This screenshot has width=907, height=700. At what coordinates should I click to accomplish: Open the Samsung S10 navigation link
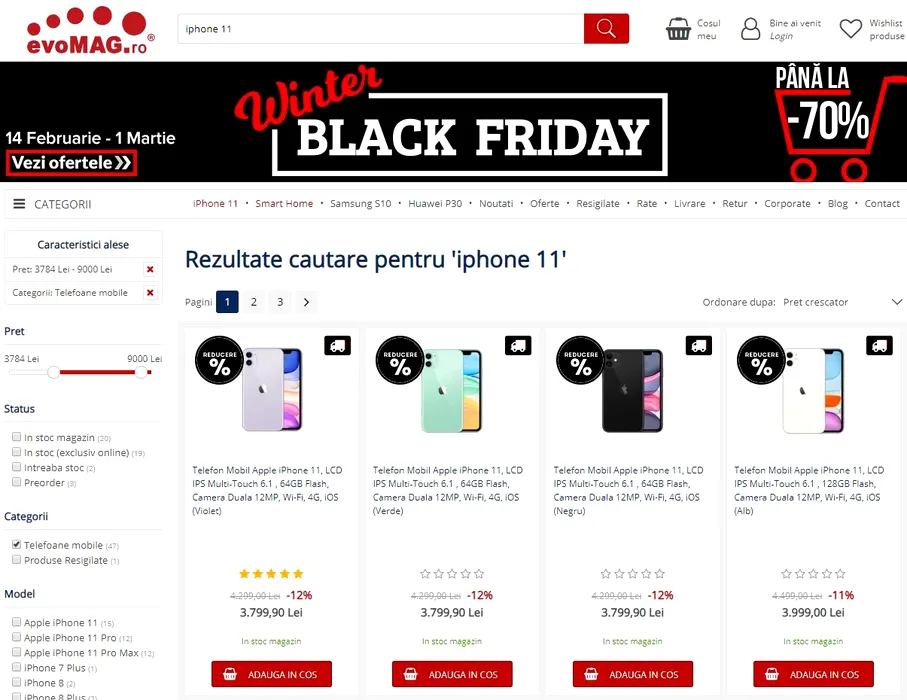point(360,204)
